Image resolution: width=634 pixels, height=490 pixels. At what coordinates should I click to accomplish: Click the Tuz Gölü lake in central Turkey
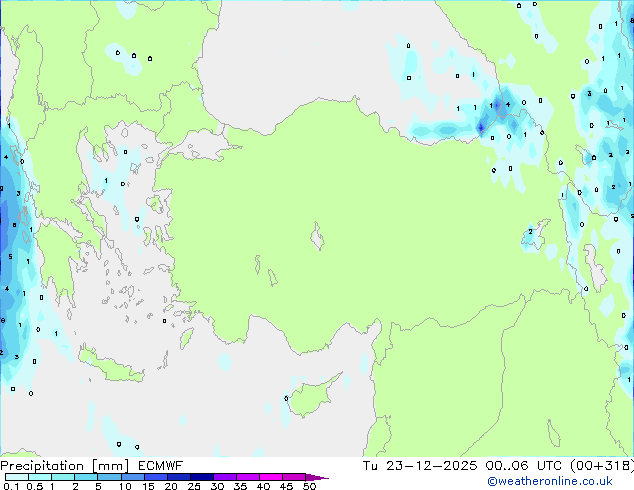[320, 240]
